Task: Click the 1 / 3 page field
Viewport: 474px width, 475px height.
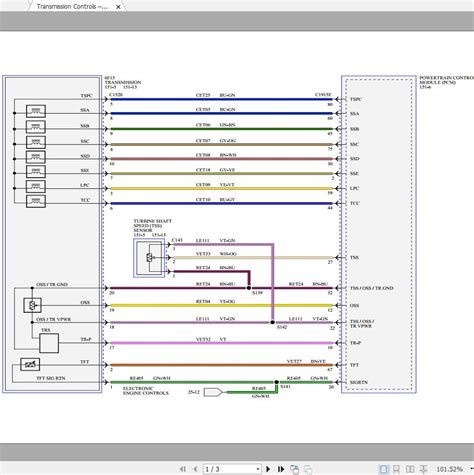Action: (229, 469)
